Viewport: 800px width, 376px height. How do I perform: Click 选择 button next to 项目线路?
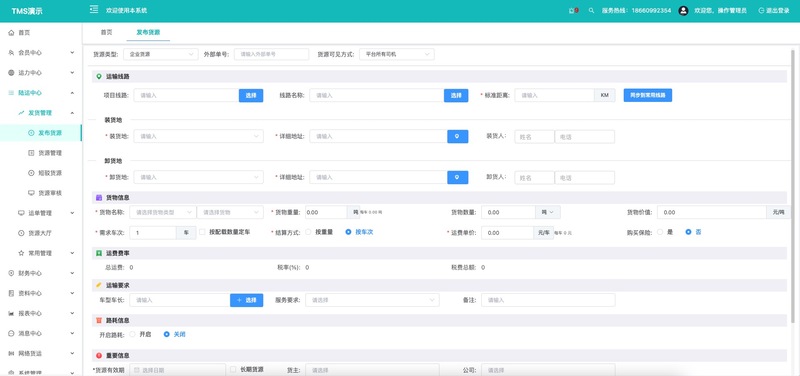click(251, 95)
